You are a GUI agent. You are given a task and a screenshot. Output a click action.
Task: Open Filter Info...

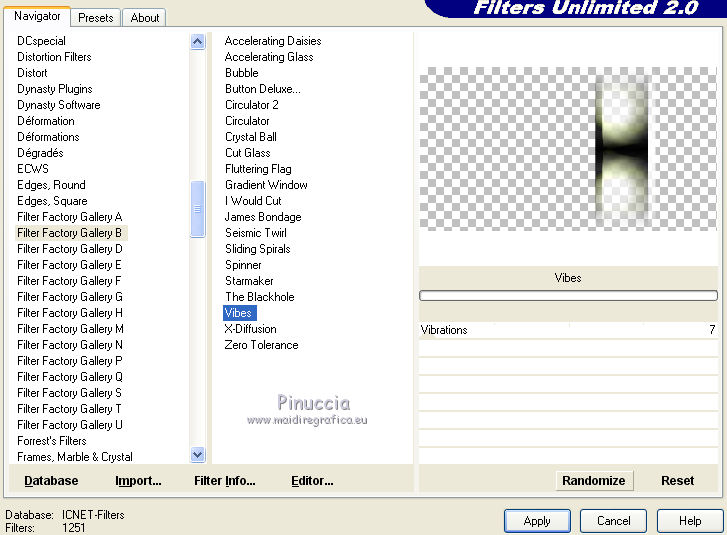pos(224,481)
